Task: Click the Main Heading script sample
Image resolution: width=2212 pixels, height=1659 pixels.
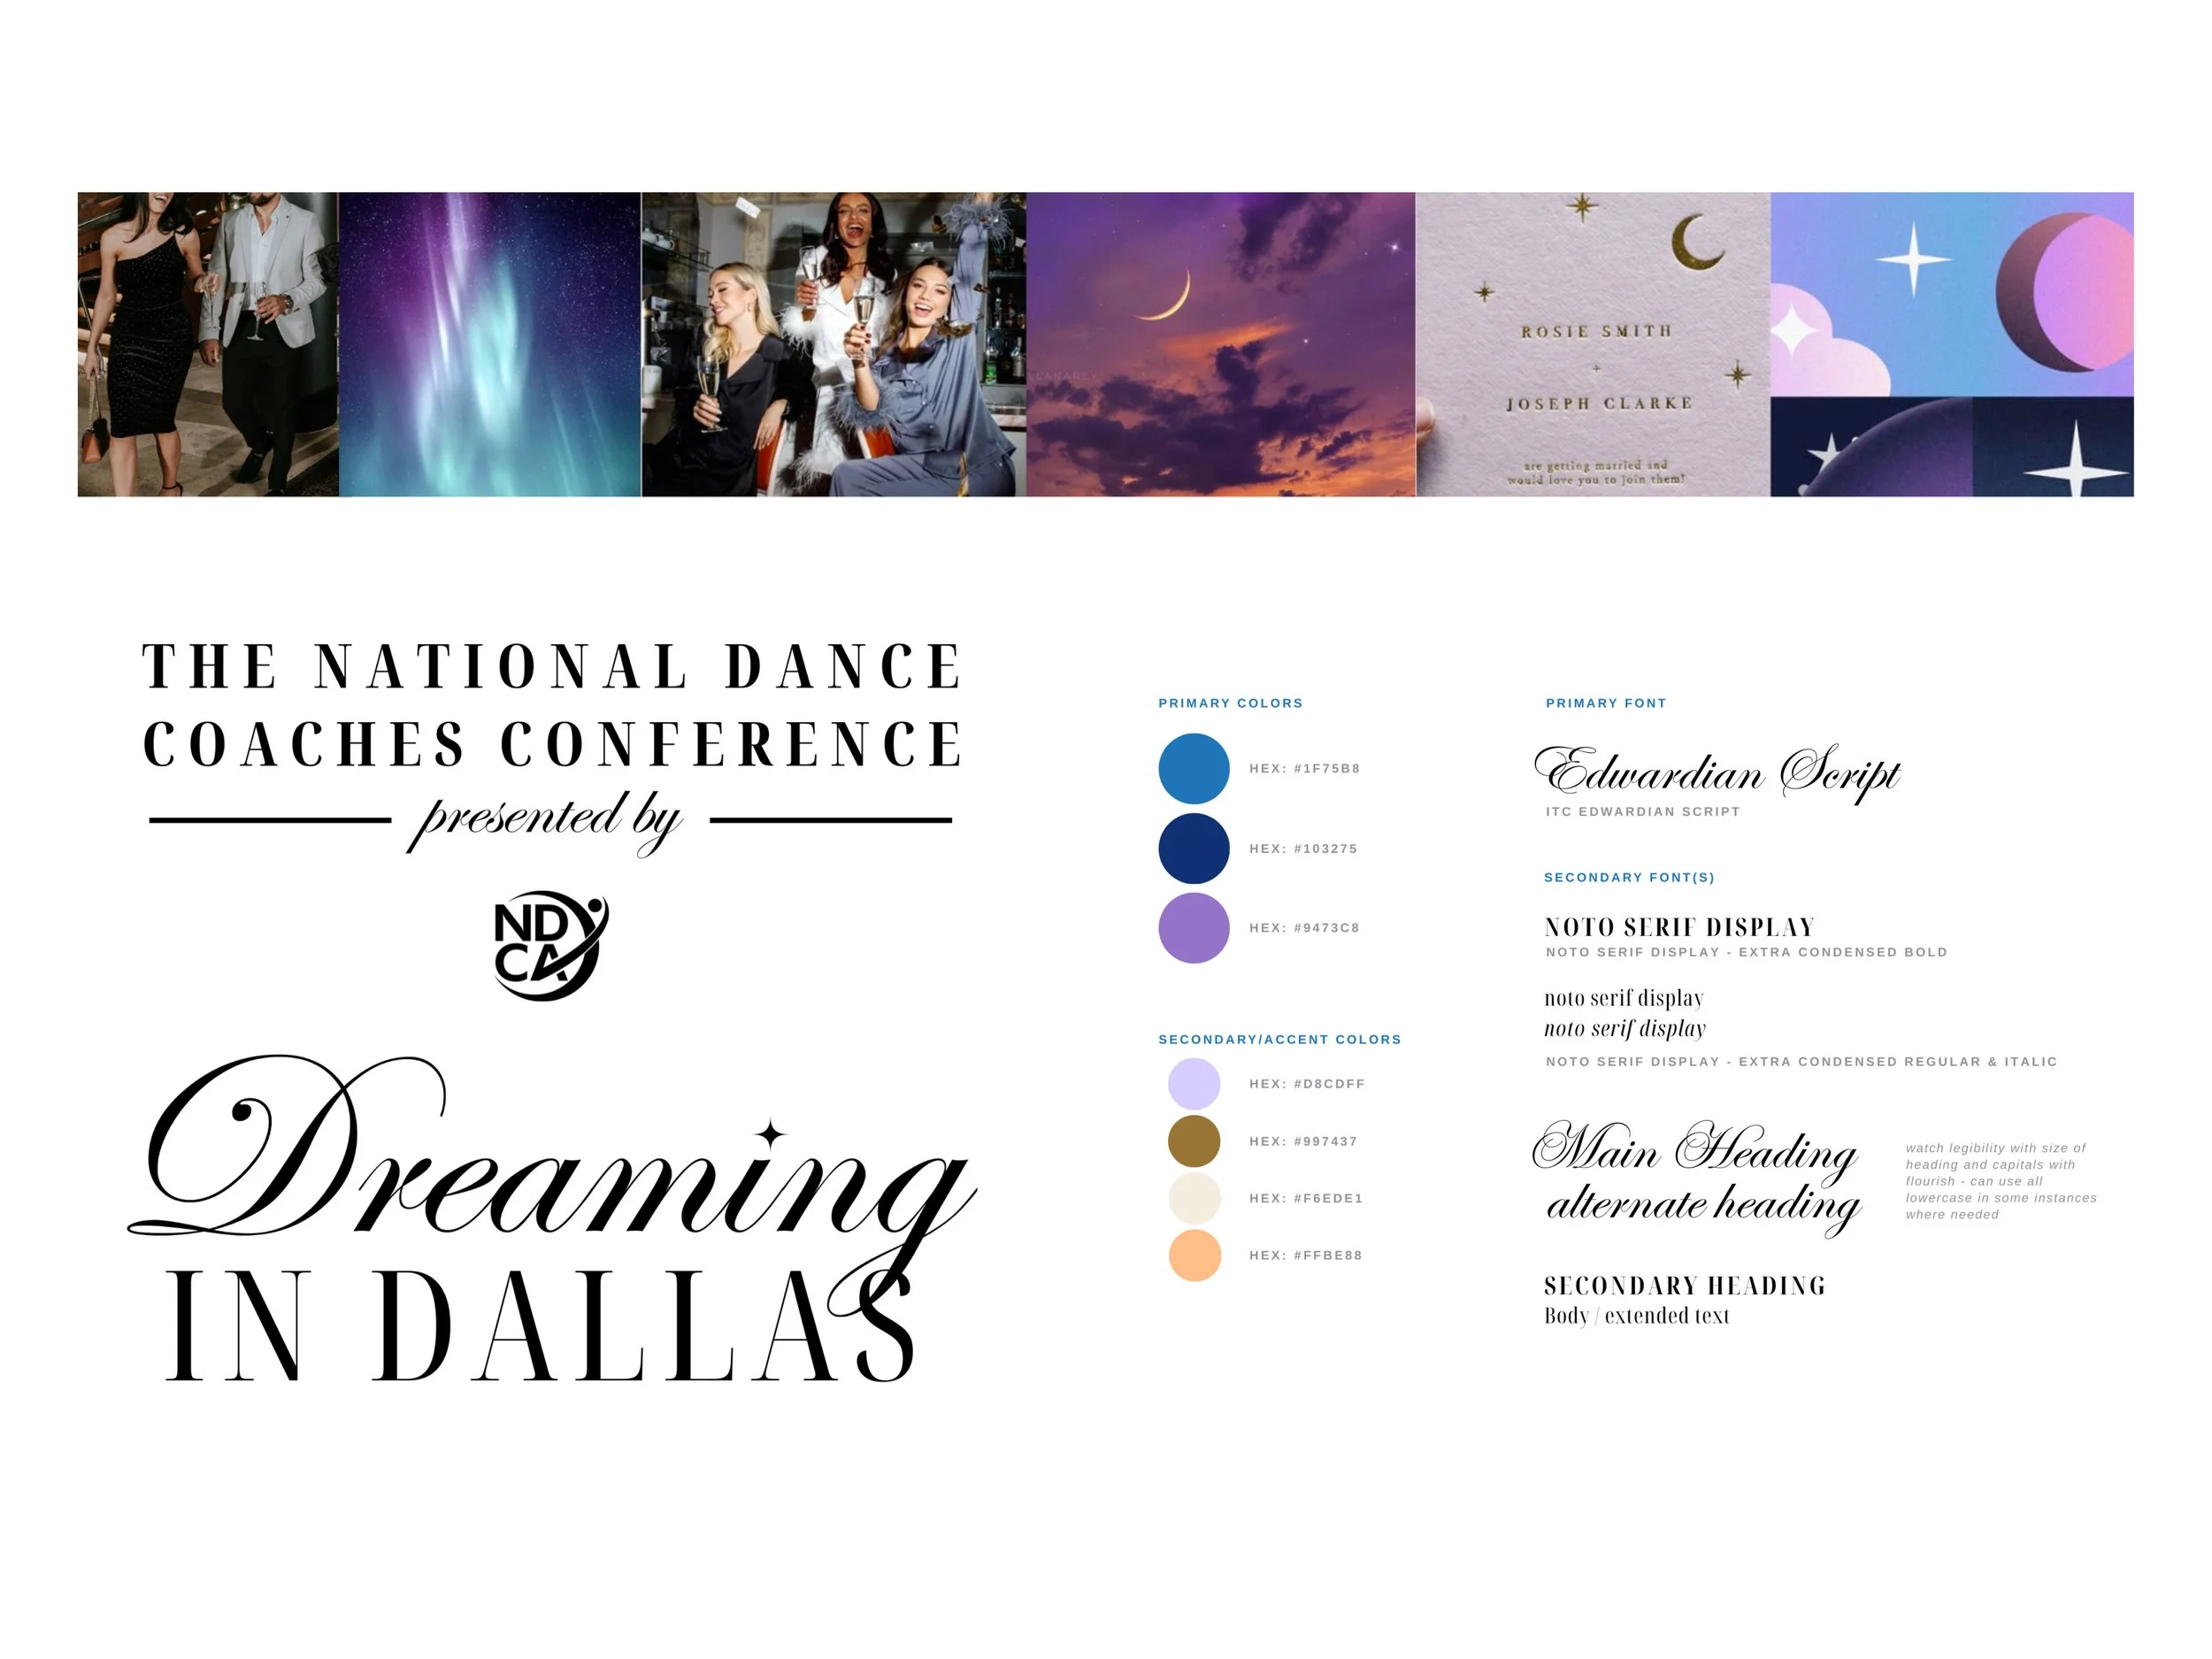Action: 1695,1150
